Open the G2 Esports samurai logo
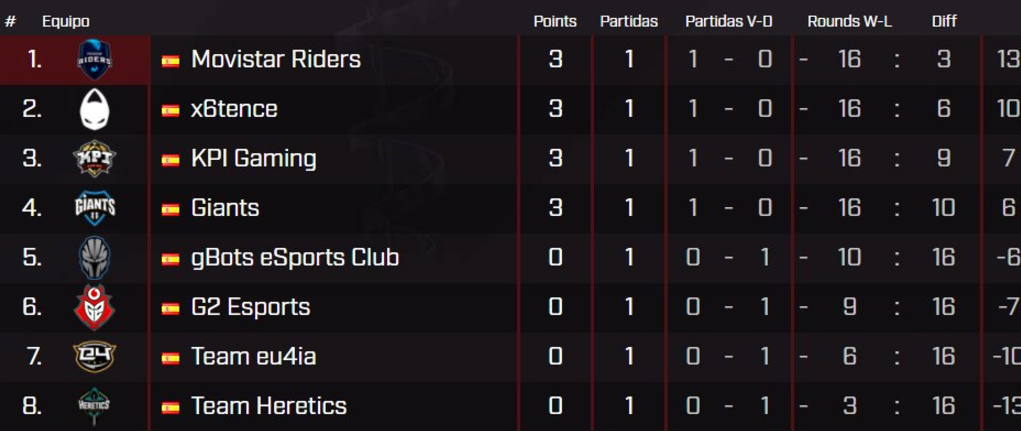Screen dimensions: 1021x432 94,307
